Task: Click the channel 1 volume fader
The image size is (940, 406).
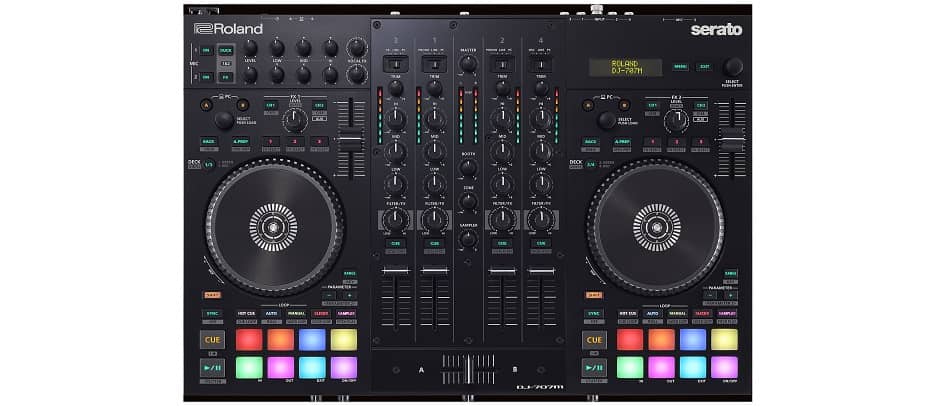Action: 435,271
